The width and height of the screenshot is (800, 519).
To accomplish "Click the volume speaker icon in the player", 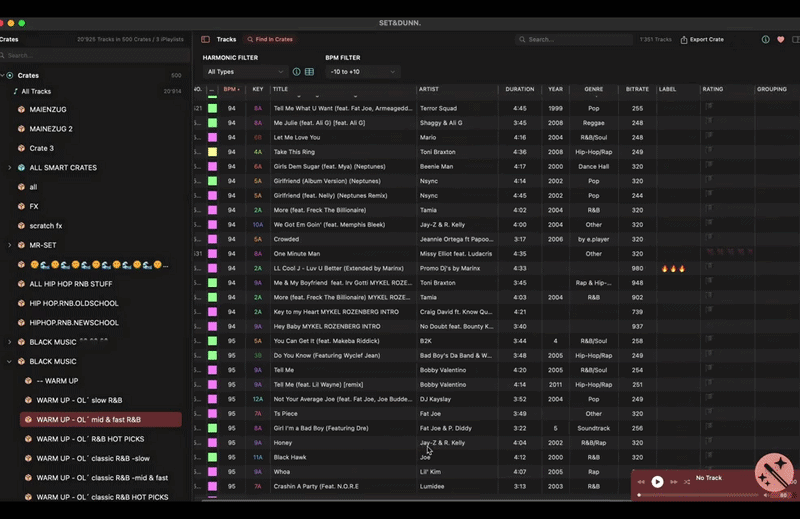I will pyautogui.click(x=766, y=495).
